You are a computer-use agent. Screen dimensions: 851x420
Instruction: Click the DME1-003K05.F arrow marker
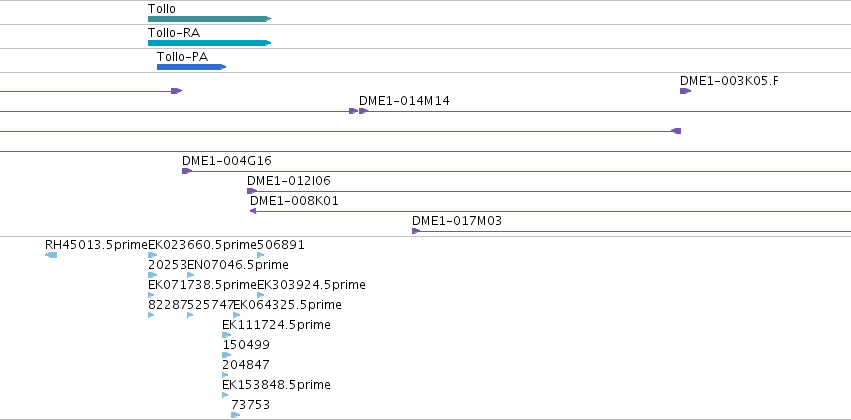point(685,91)
